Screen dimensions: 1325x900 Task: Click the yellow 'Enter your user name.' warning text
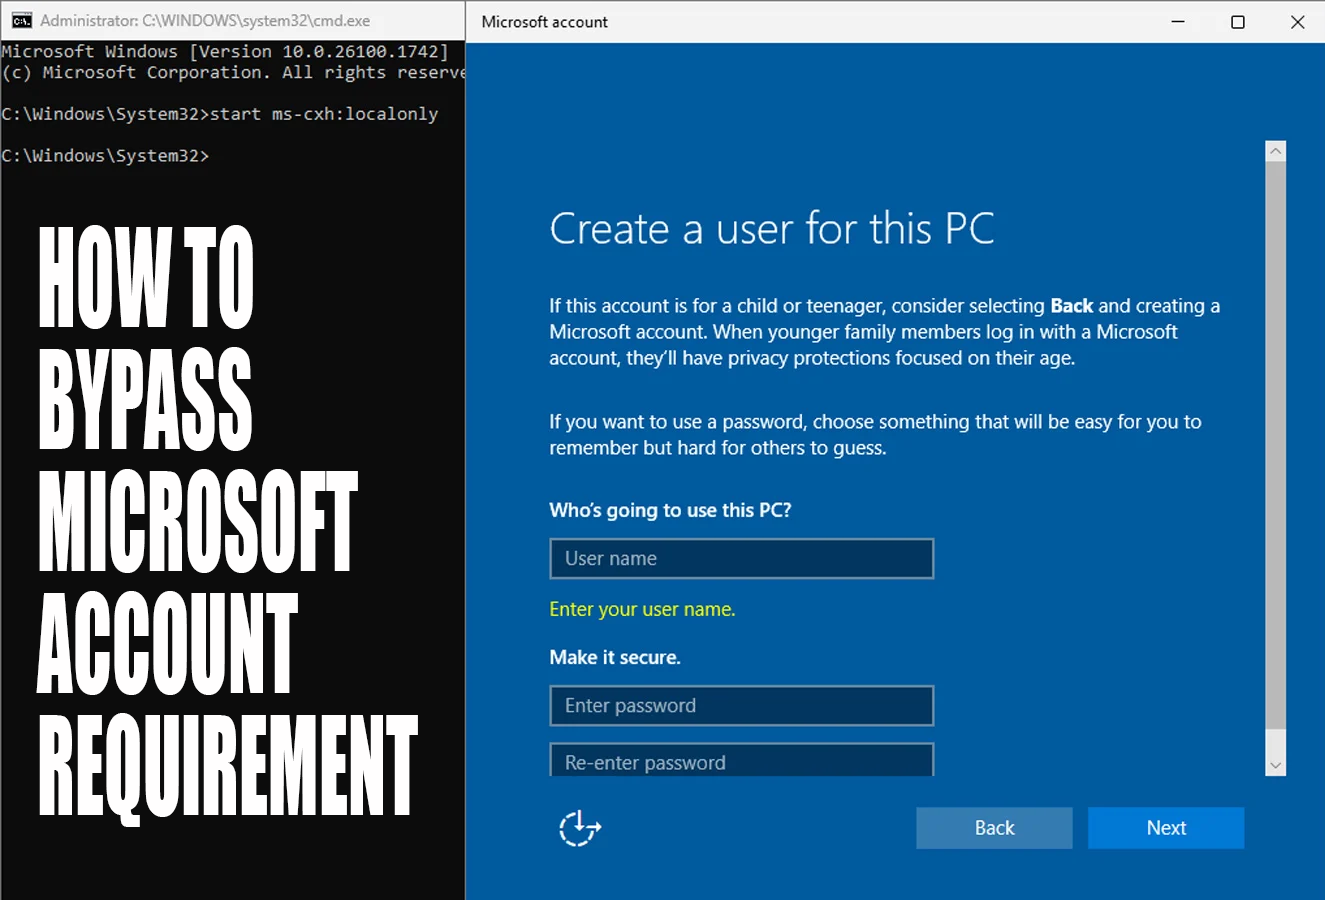642,608
